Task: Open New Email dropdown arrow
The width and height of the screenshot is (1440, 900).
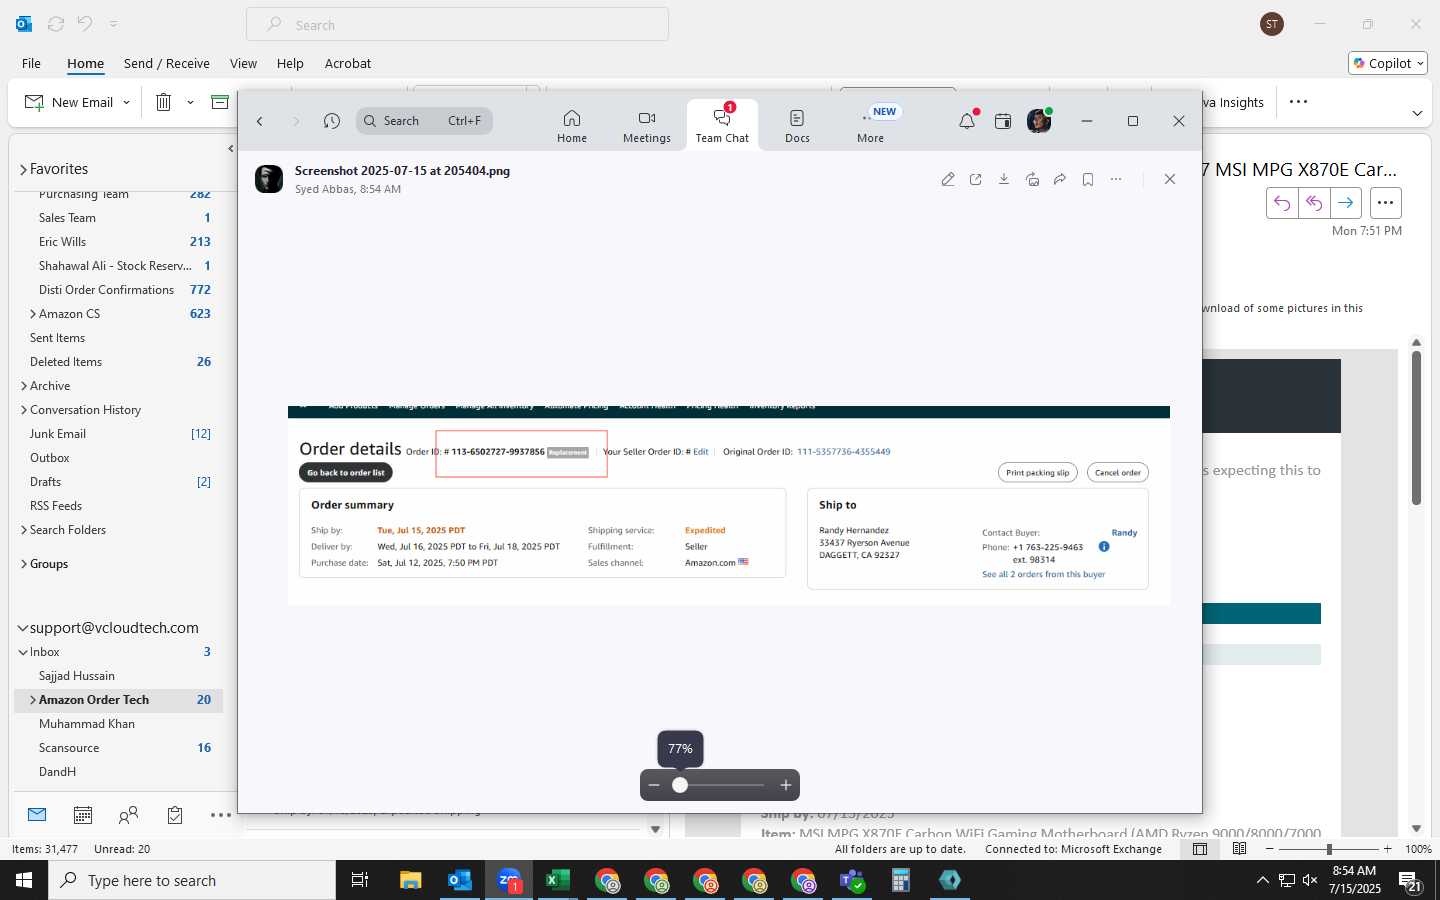Action: [x=126, y=102]
